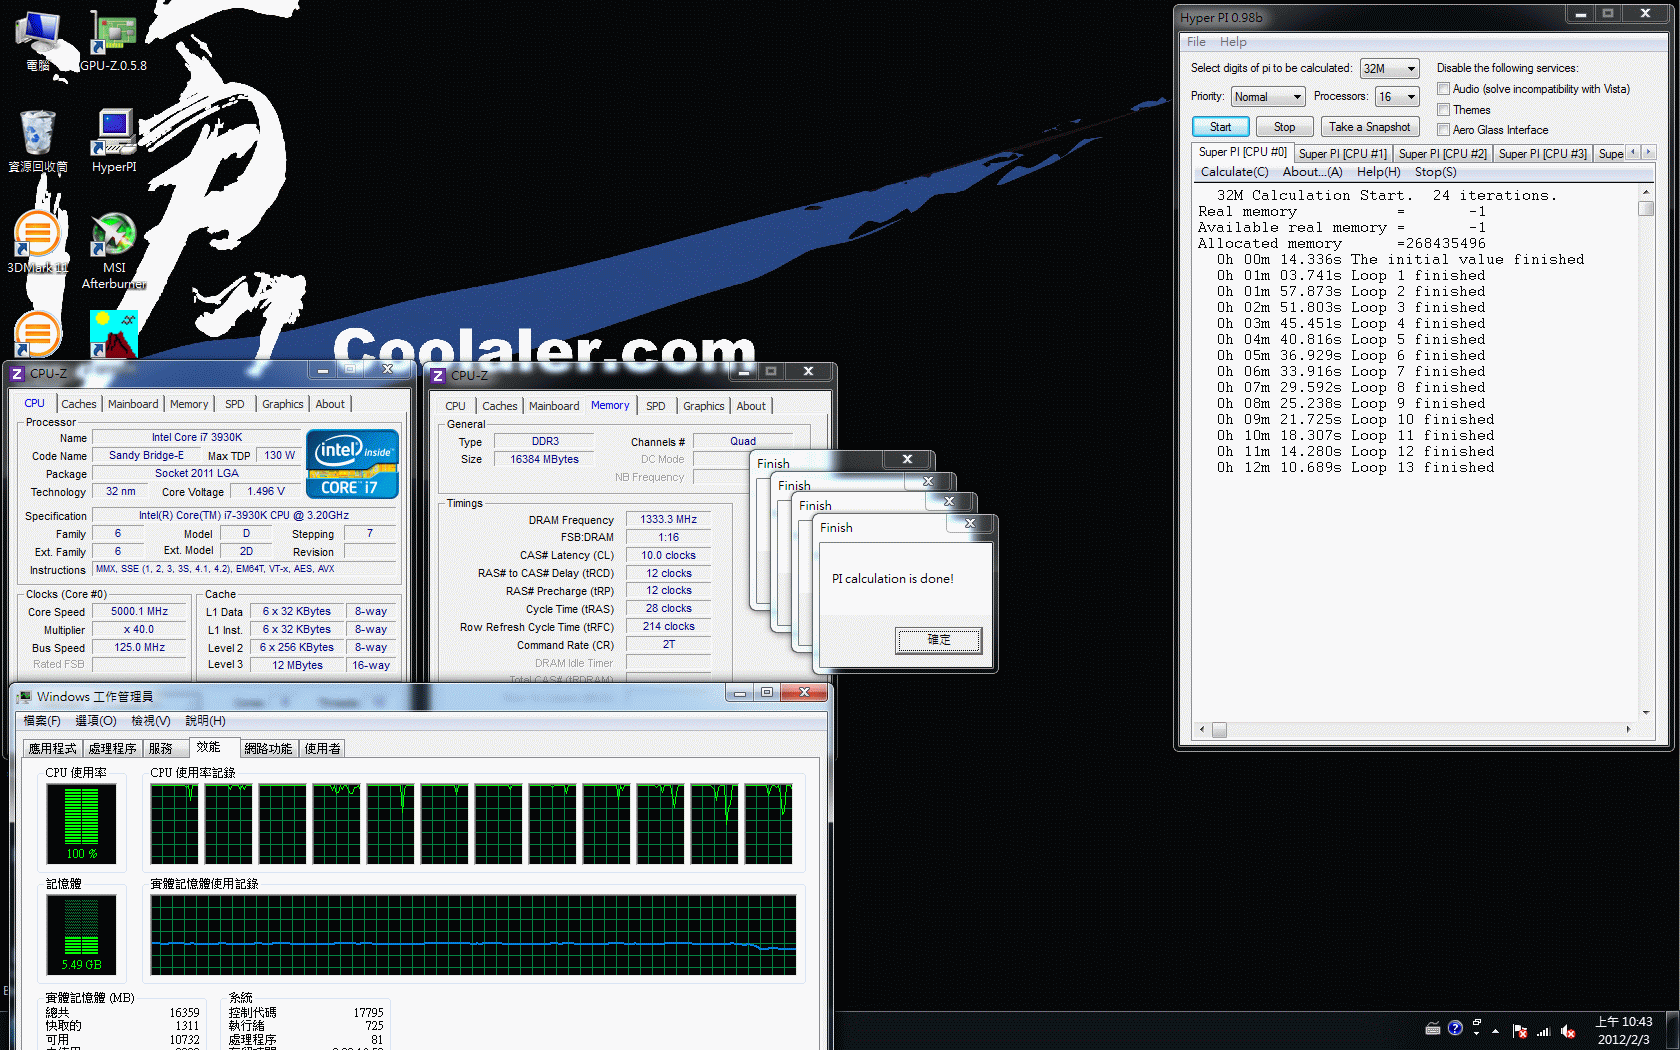Switch to Caches tab in left CPU-Z window
Image resolution: width=1680 pixels, height=1050 pixels.
coord(79,404)
